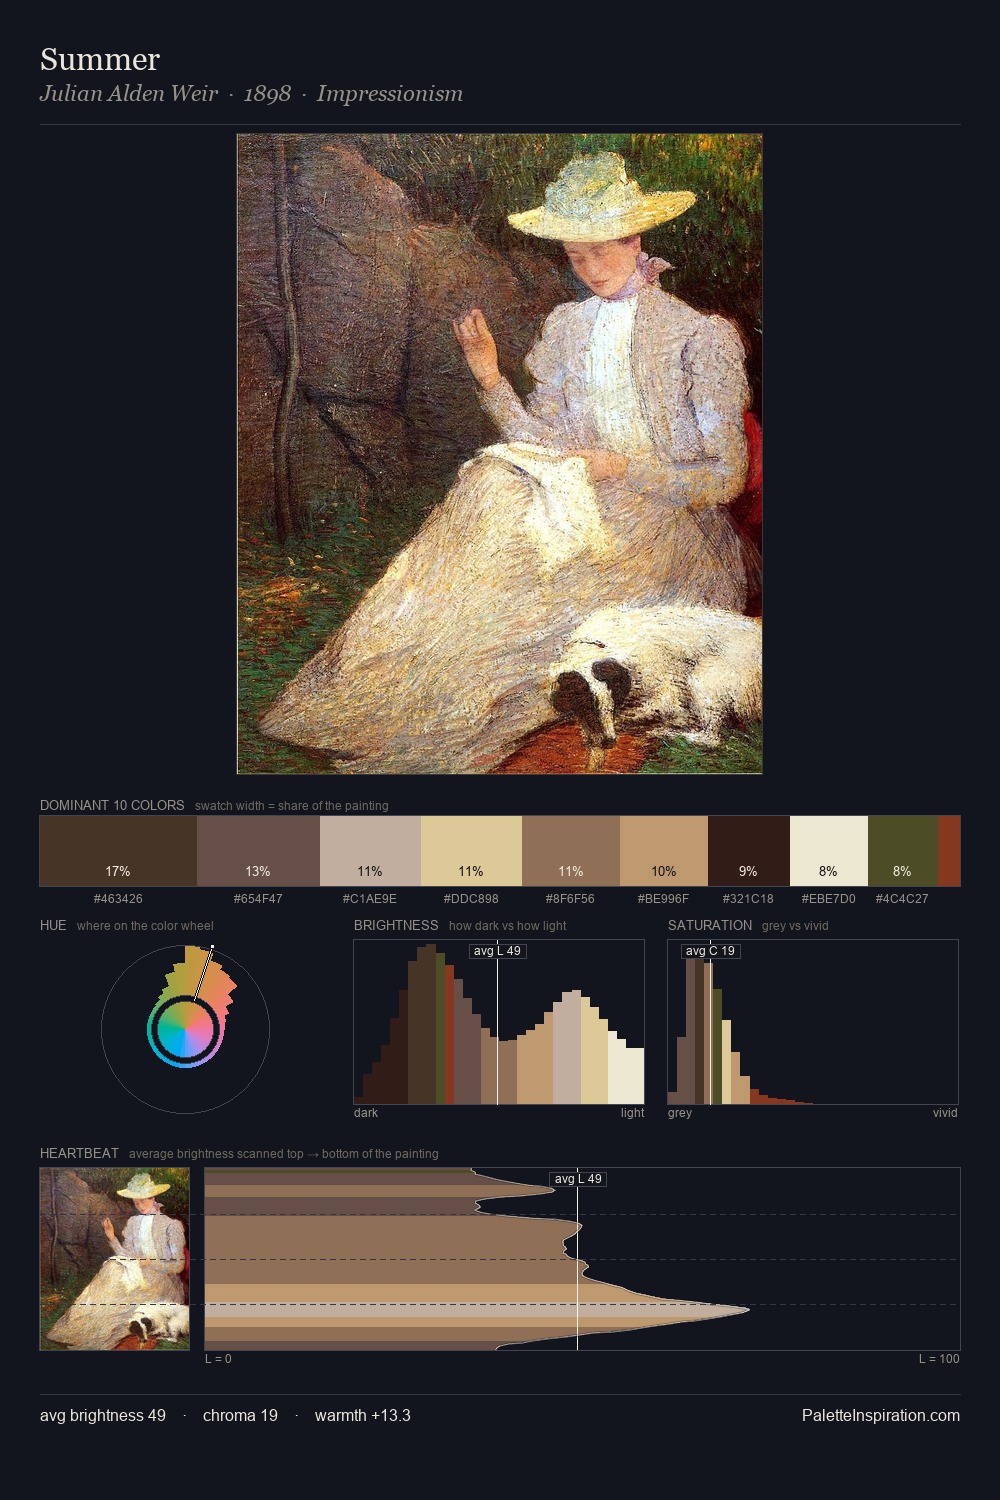Click the hex label #654F47
The image size is (1000, 1500).
[258, 899]
